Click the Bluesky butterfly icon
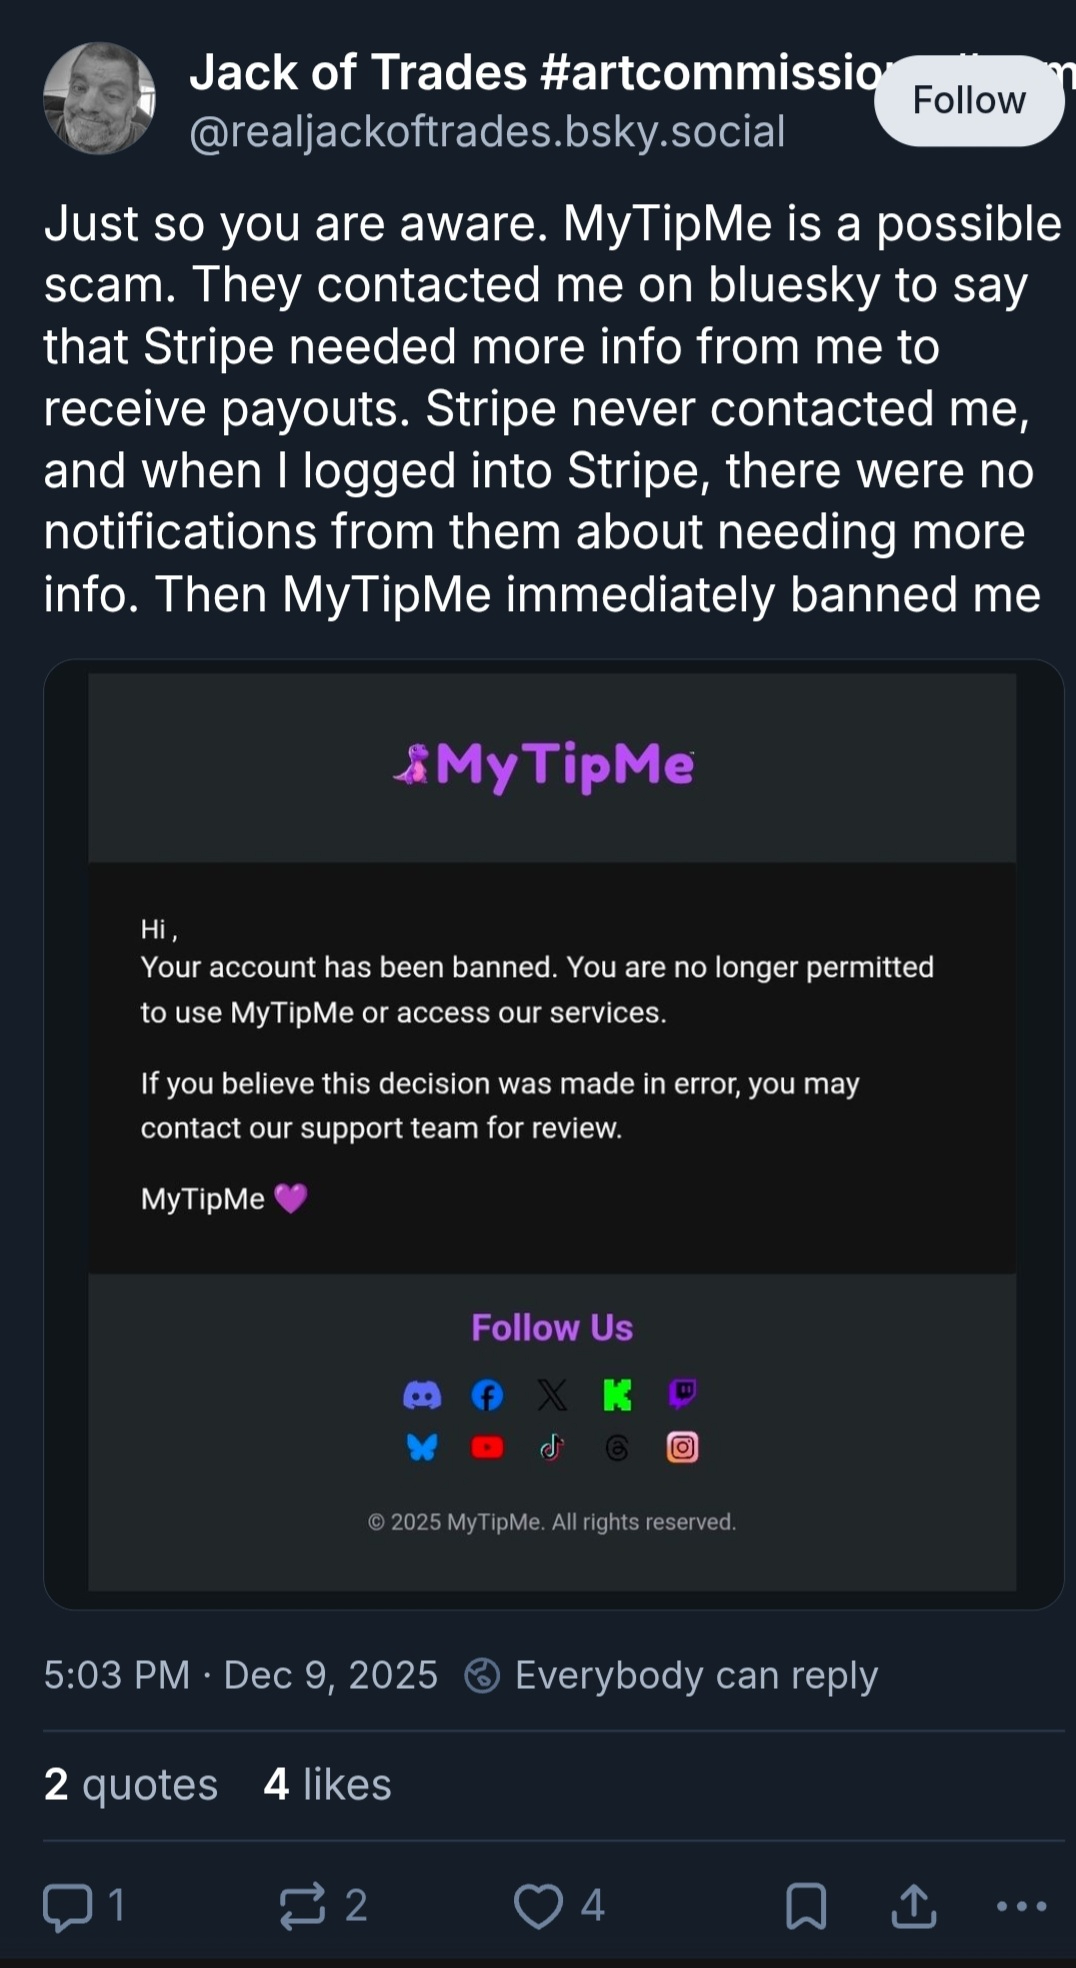 (x=422, y=1447)
